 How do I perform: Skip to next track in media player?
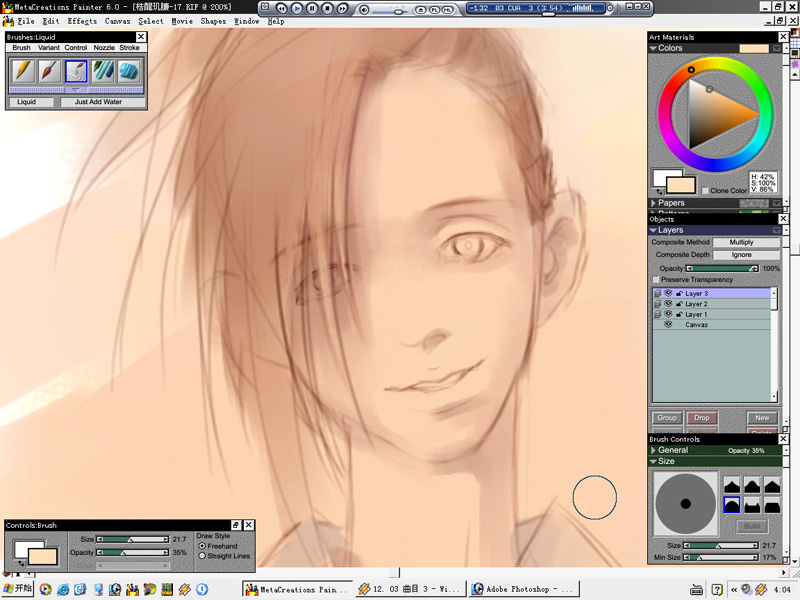342,8
